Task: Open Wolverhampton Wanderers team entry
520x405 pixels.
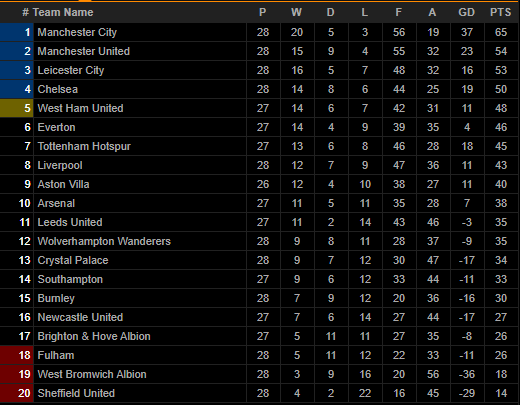Action: (104, 241)
